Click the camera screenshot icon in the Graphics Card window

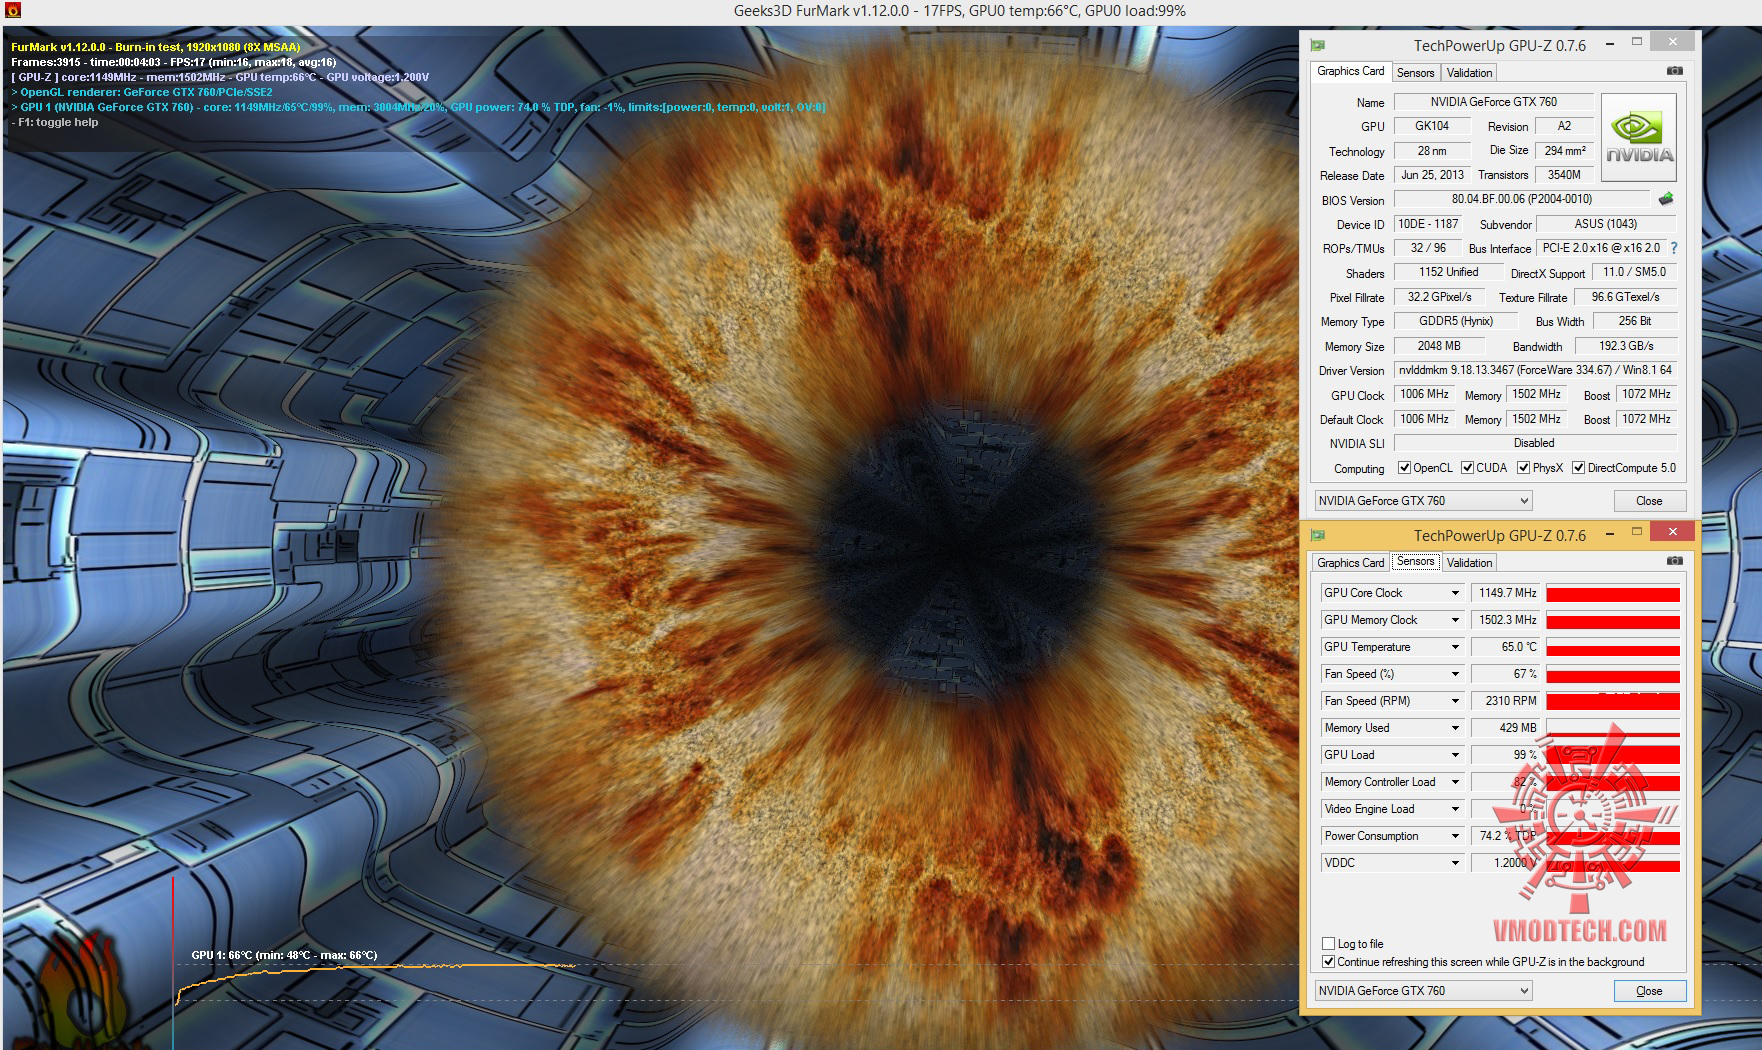point(1675,71)
